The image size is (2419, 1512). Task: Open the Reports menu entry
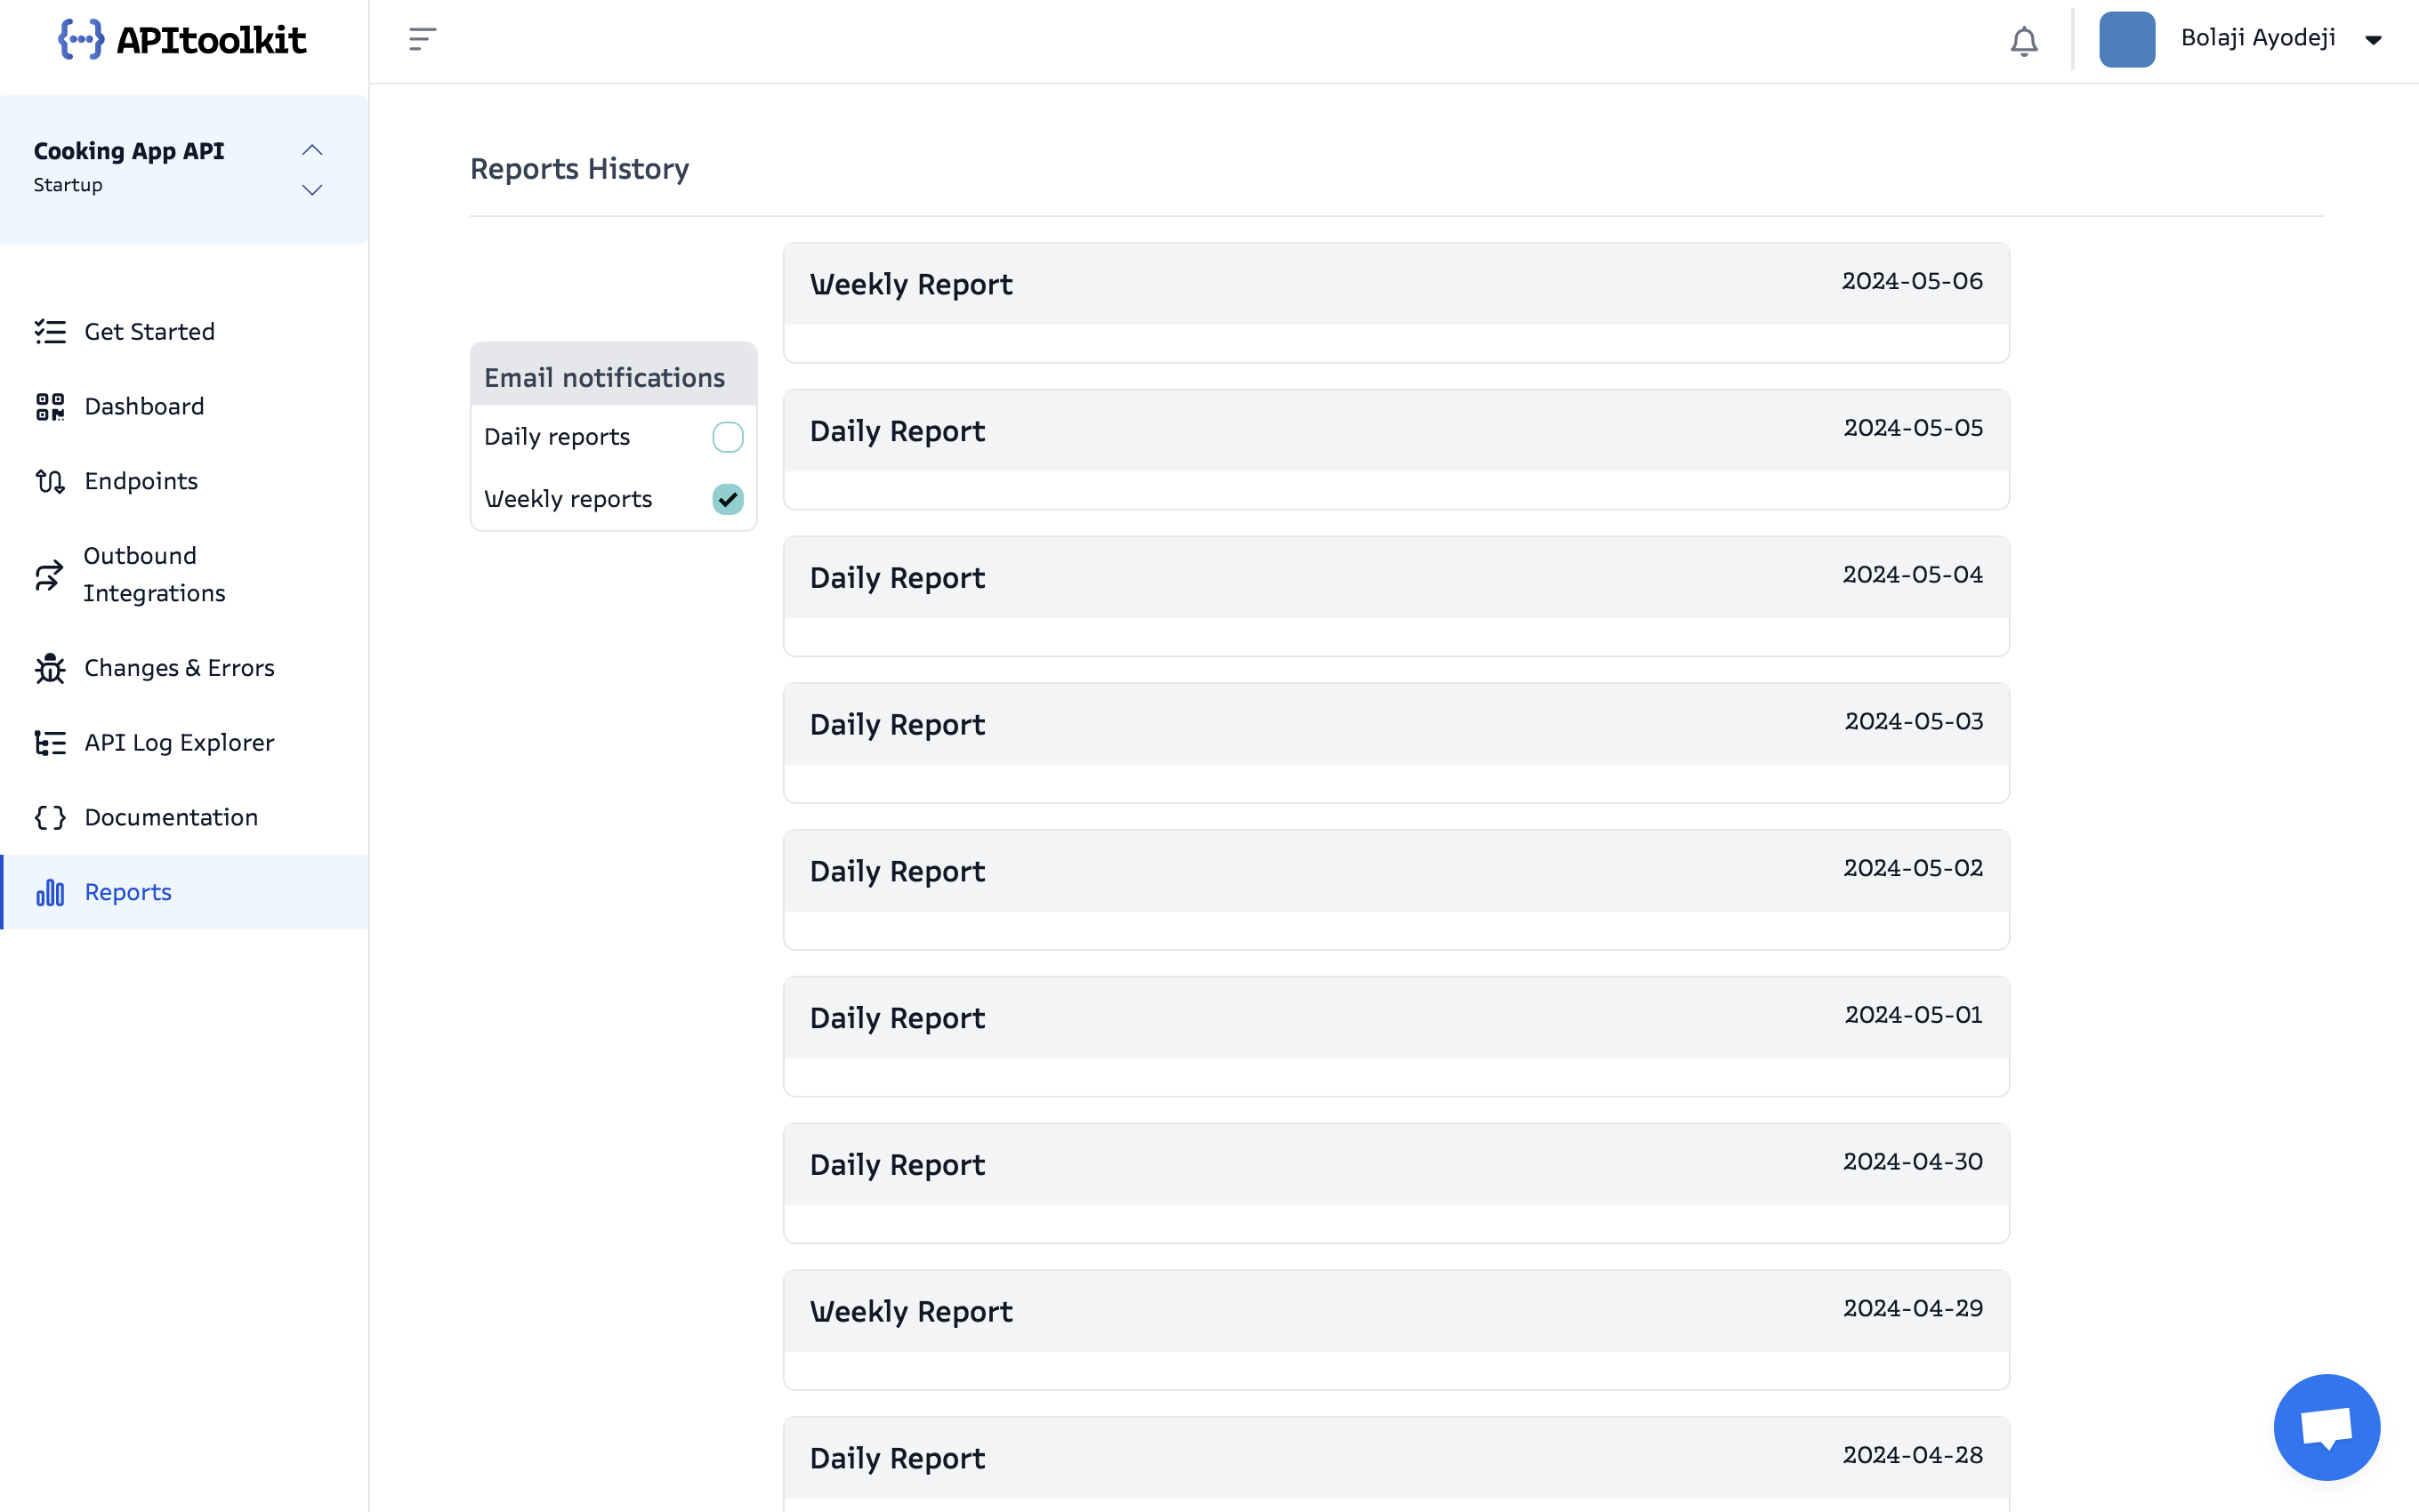127,892
